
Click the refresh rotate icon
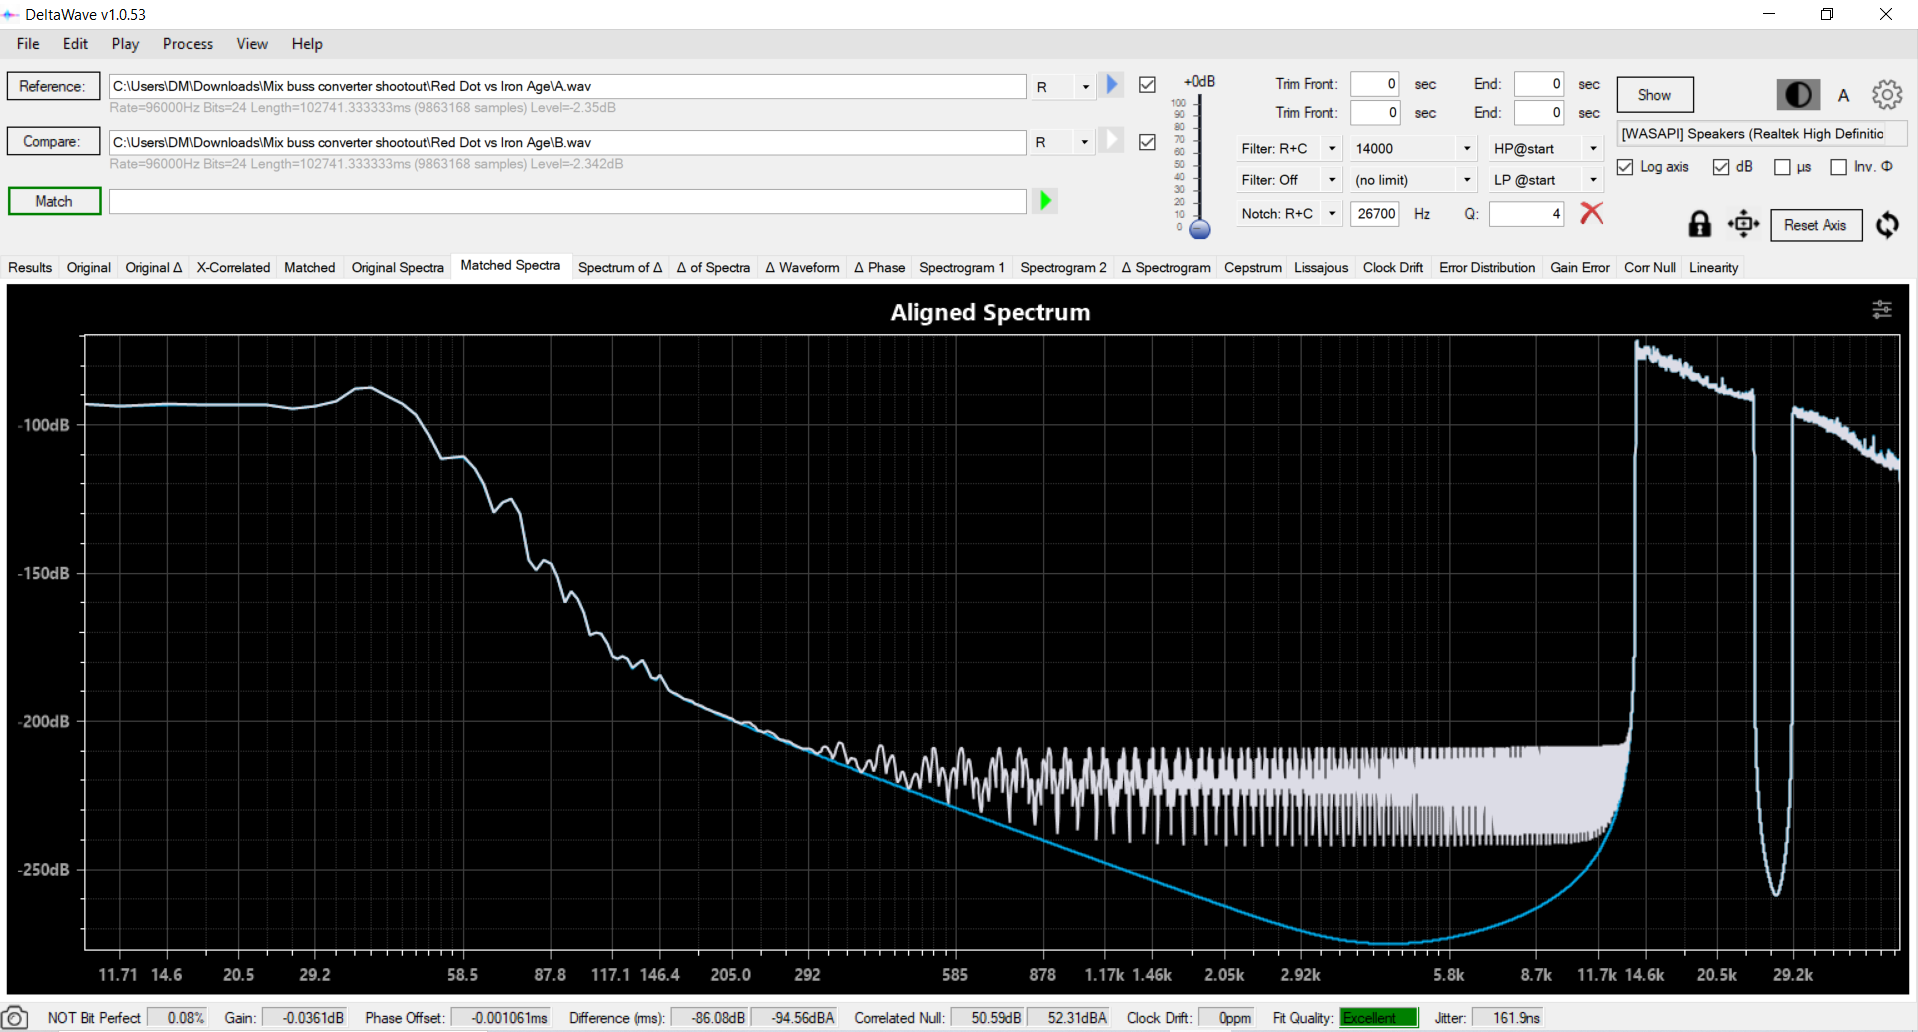pyautogui.click(x=1887, y=225)
